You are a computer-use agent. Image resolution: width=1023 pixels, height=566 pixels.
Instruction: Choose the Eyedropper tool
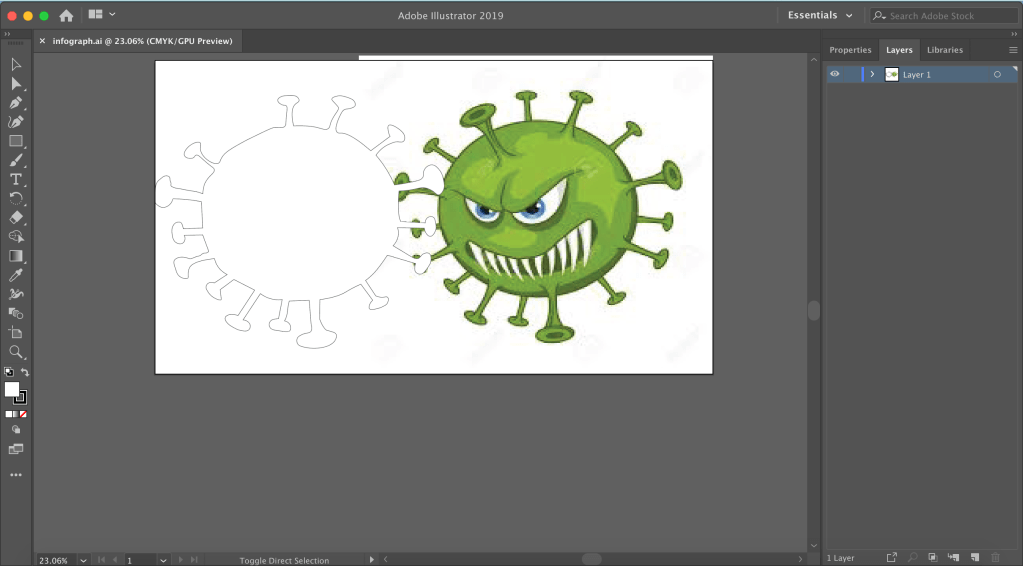(16, 275)
